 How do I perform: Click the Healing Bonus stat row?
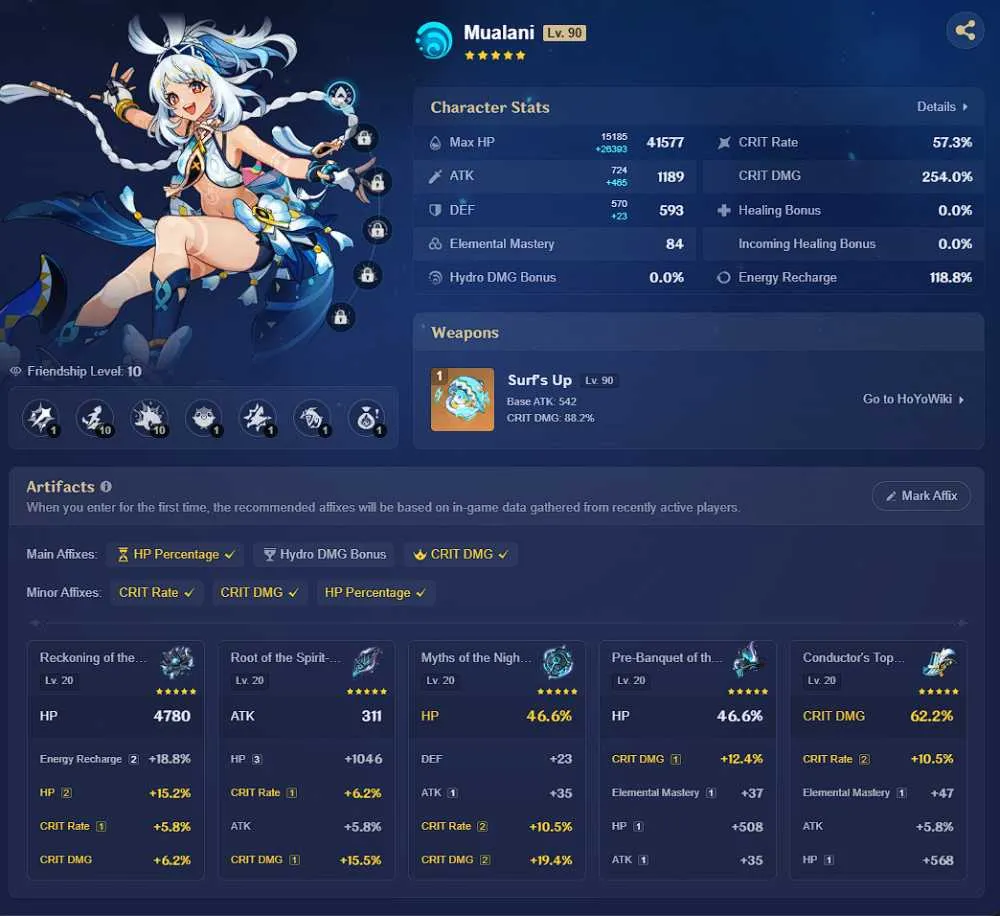pyautogui.click(x=843, y=210)
